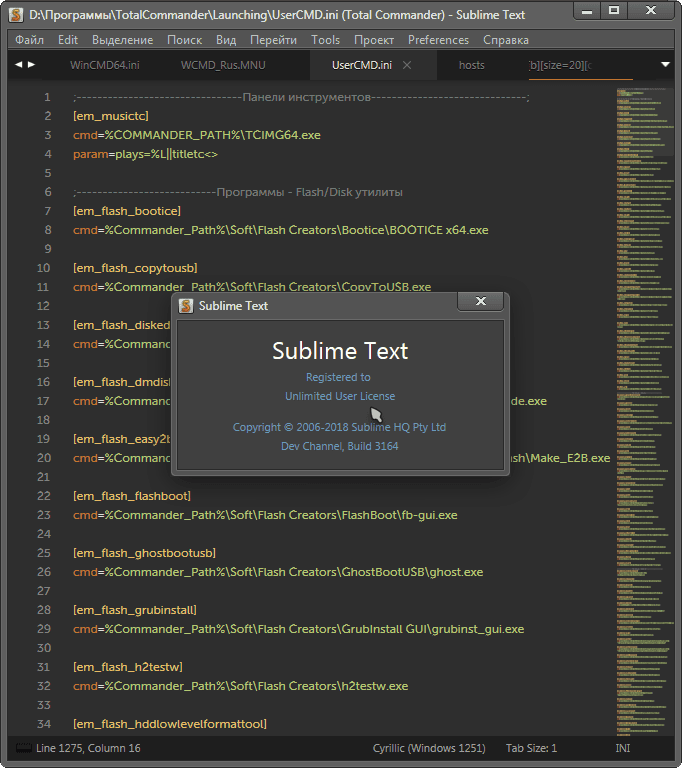This screenshot has width=682, height=768.
Task: Click the ghost.exe cmd line
Action: pos(278,572)
